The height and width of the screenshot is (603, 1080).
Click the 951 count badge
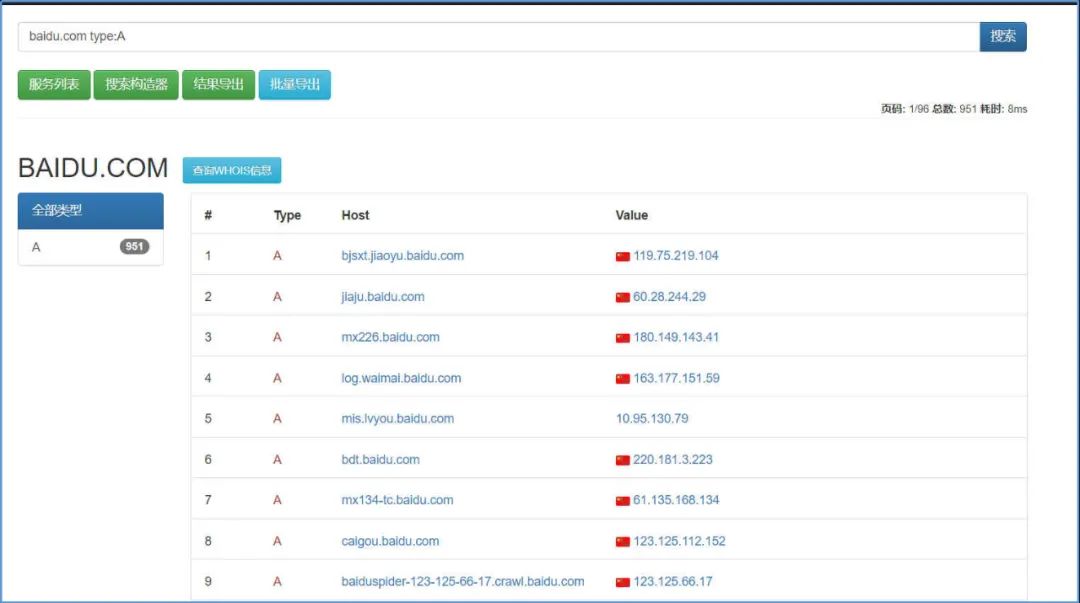[134, 247]
